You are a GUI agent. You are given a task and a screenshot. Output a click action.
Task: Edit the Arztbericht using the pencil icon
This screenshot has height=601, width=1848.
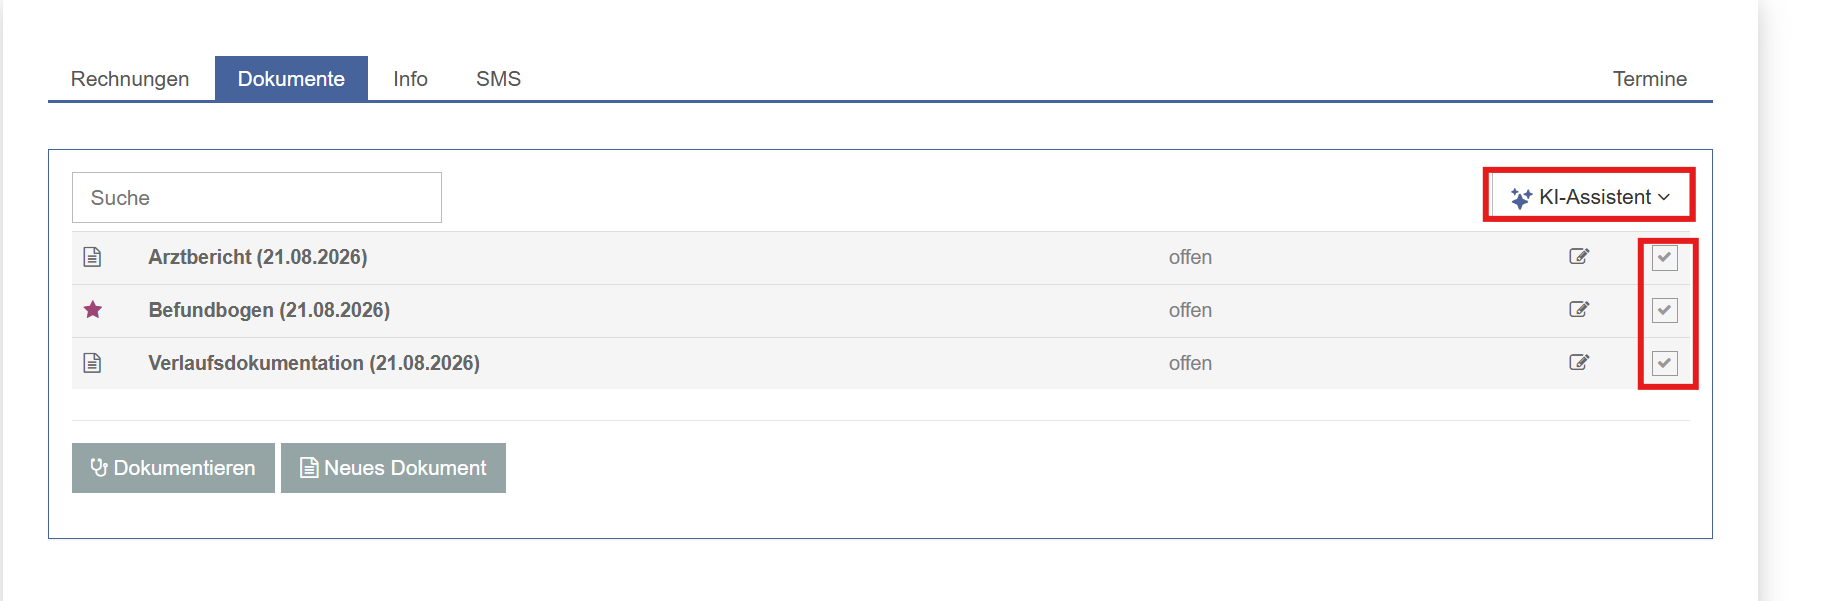pyautogui.click(x=1579, y=256)
